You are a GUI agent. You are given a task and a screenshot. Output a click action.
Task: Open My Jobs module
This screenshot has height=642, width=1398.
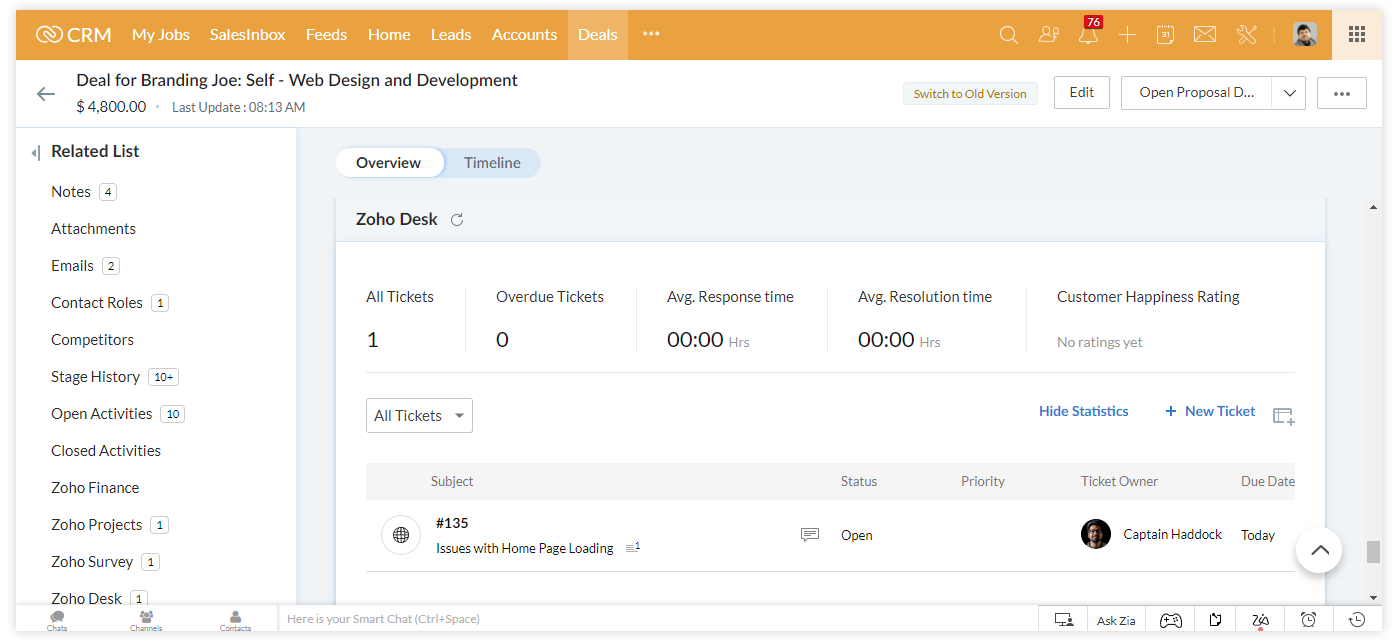click(161, 35)
